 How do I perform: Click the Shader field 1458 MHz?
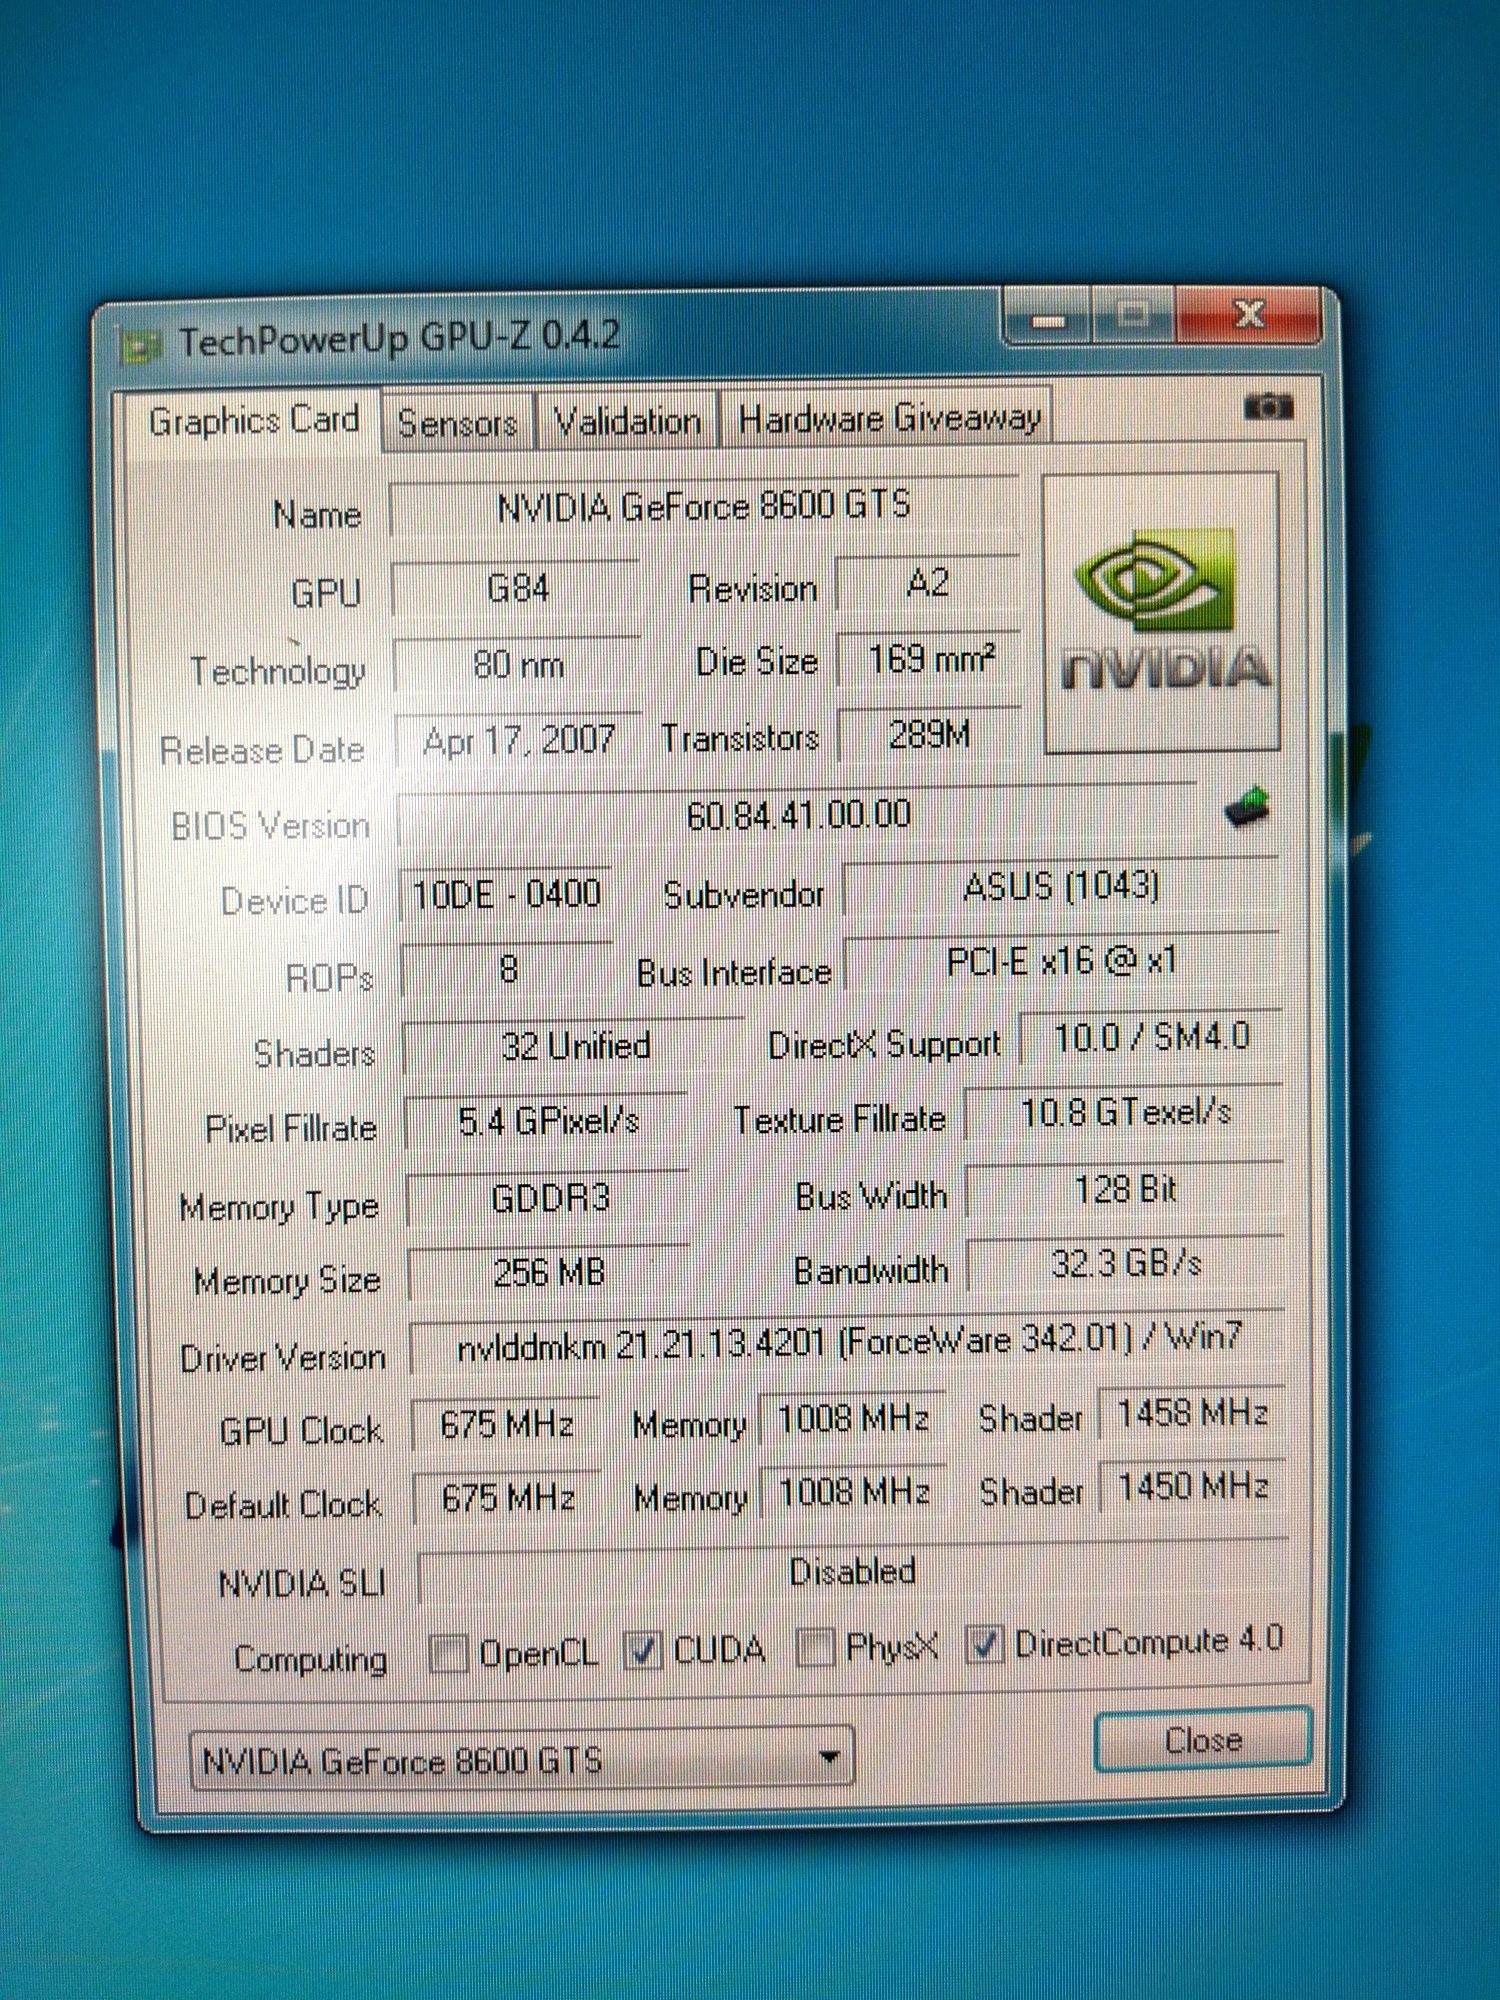click(x=1192, y=1413)
